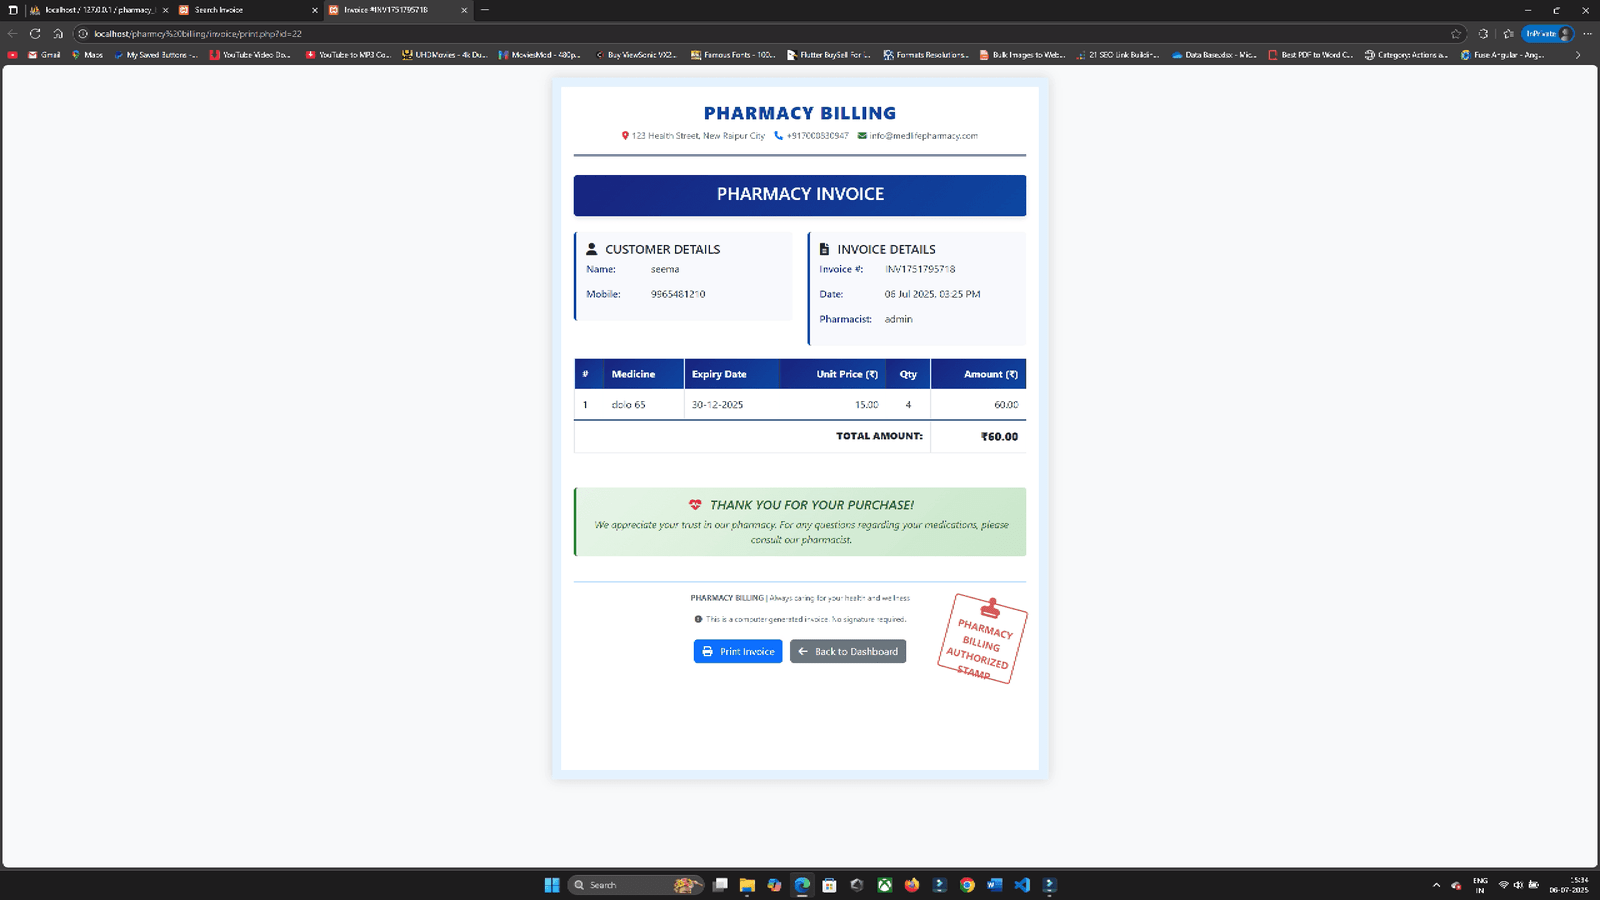
Task: Click the browser home icon
Action: (x=58, y=34)
